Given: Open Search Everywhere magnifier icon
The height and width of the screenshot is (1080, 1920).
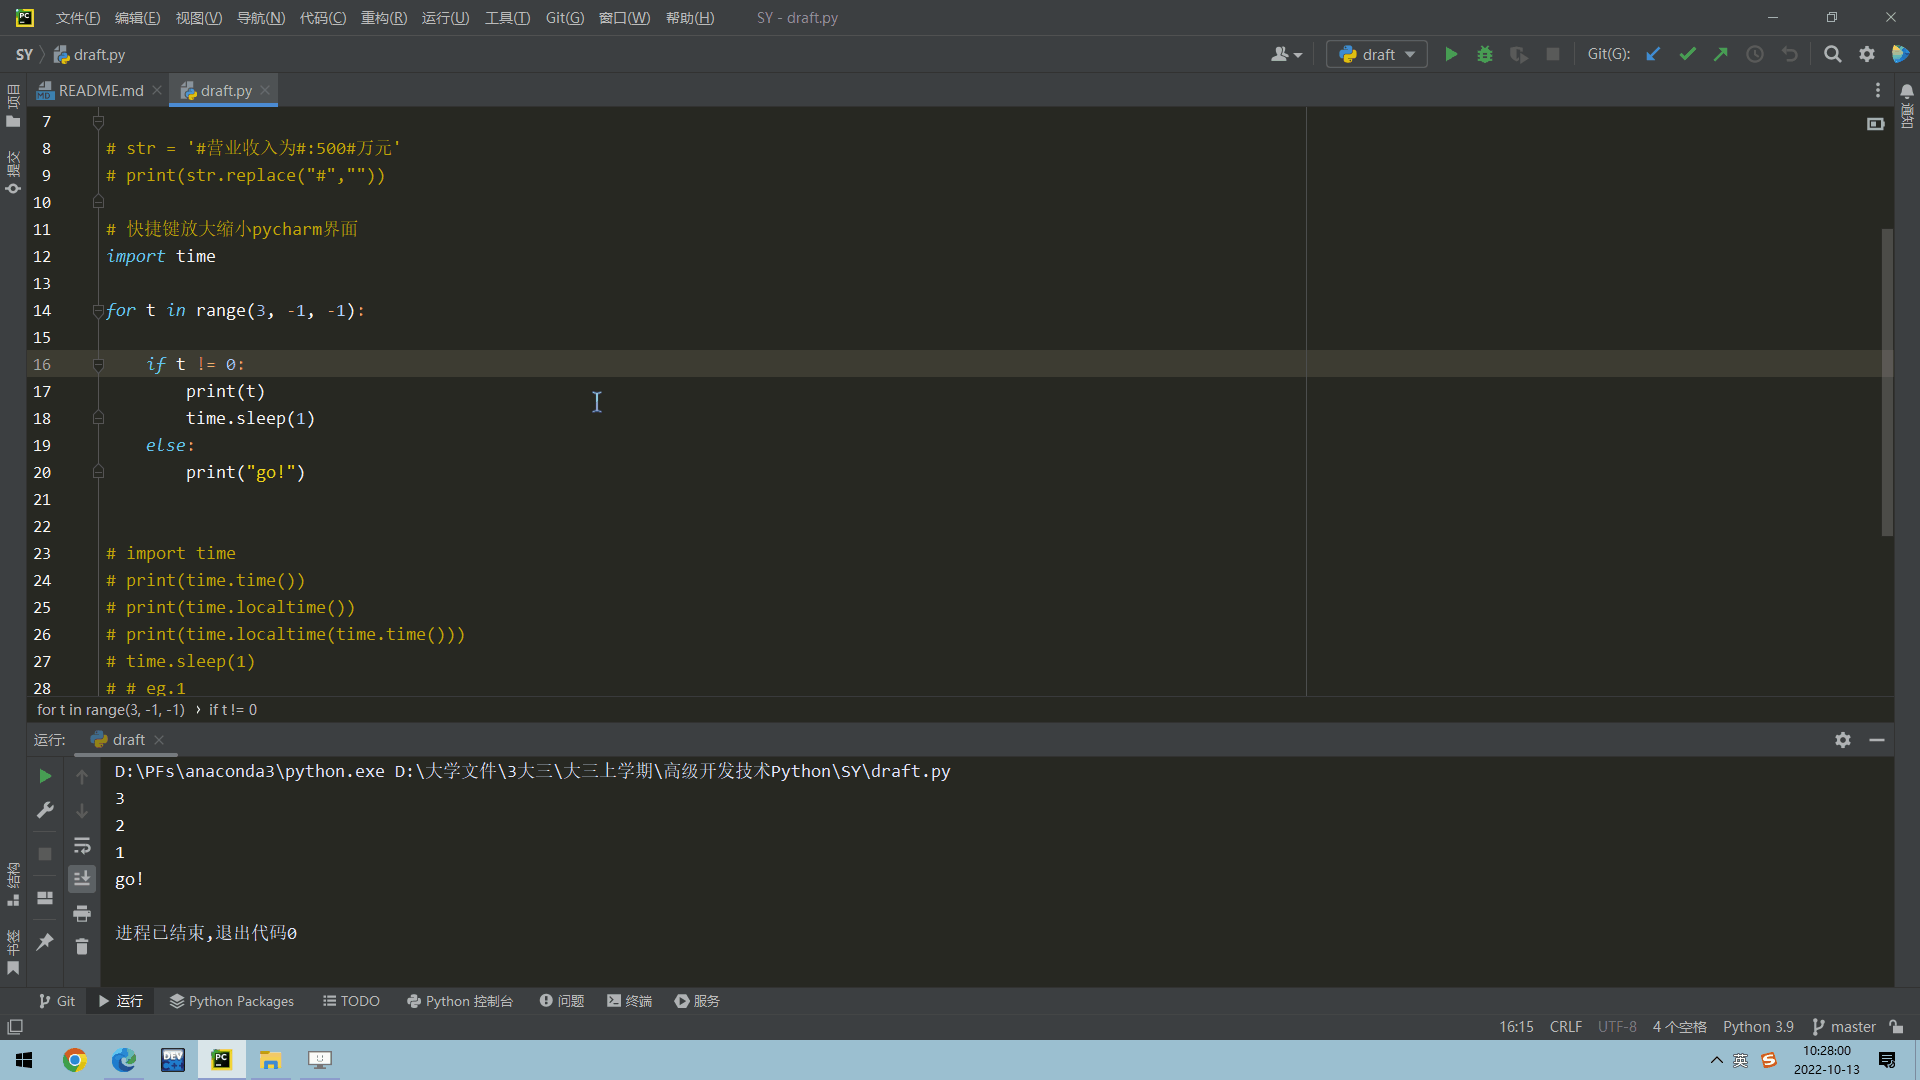Looking at the screenshot, I should click(1832, 55).
